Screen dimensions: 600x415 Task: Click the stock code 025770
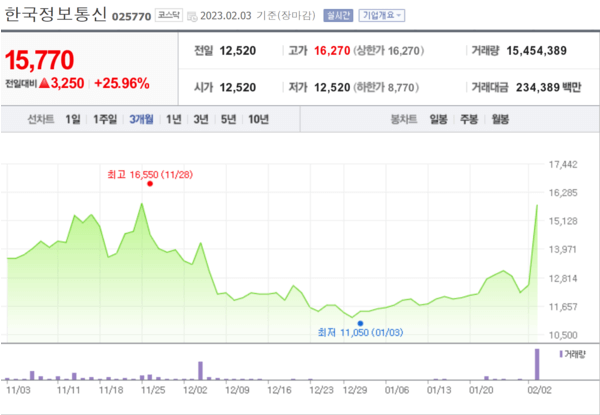coord(131,17)
